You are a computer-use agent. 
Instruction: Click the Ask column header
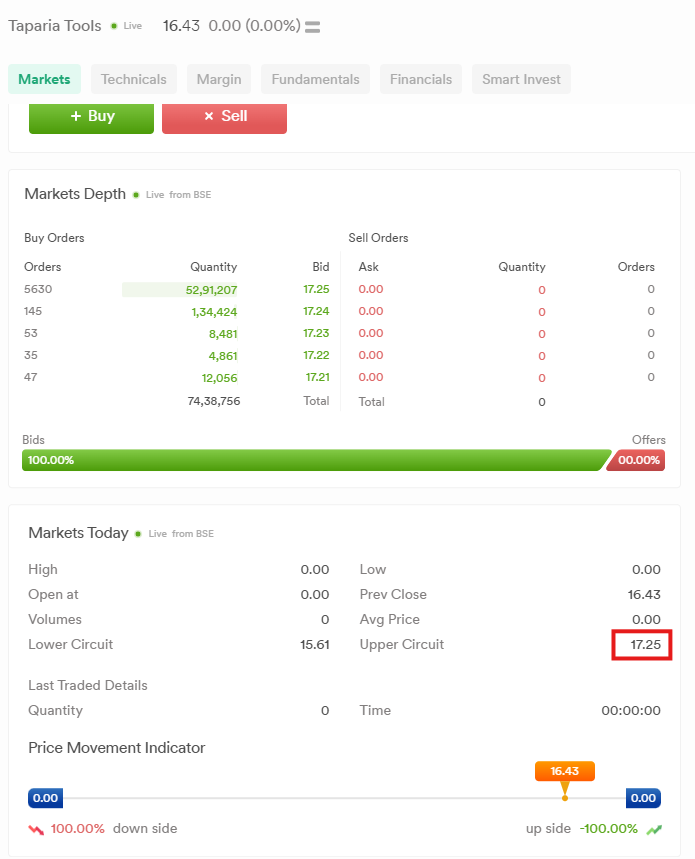[369, 267]
